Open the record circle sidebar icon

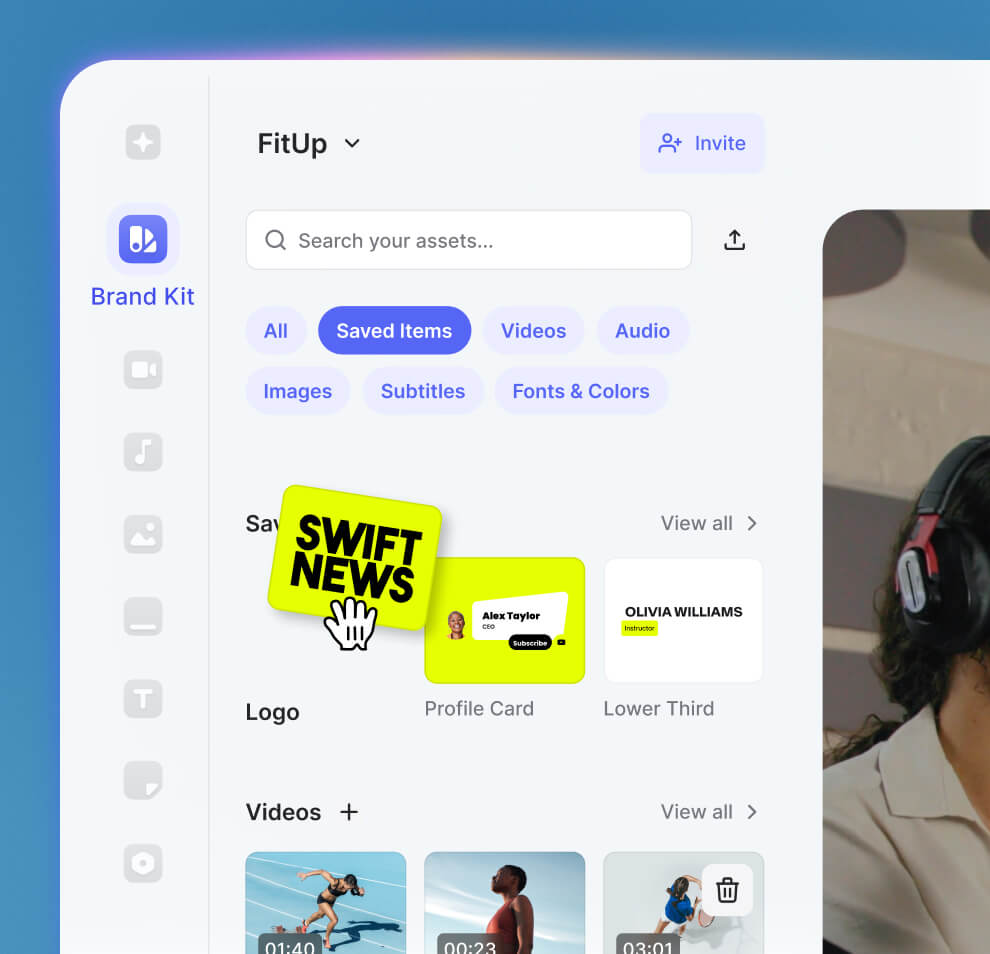tap(143, 863)
